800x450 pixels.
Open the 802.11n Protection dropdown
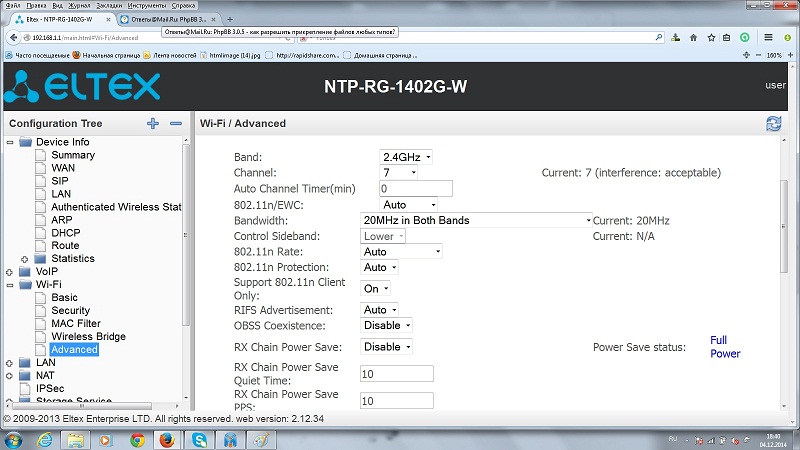379,267
